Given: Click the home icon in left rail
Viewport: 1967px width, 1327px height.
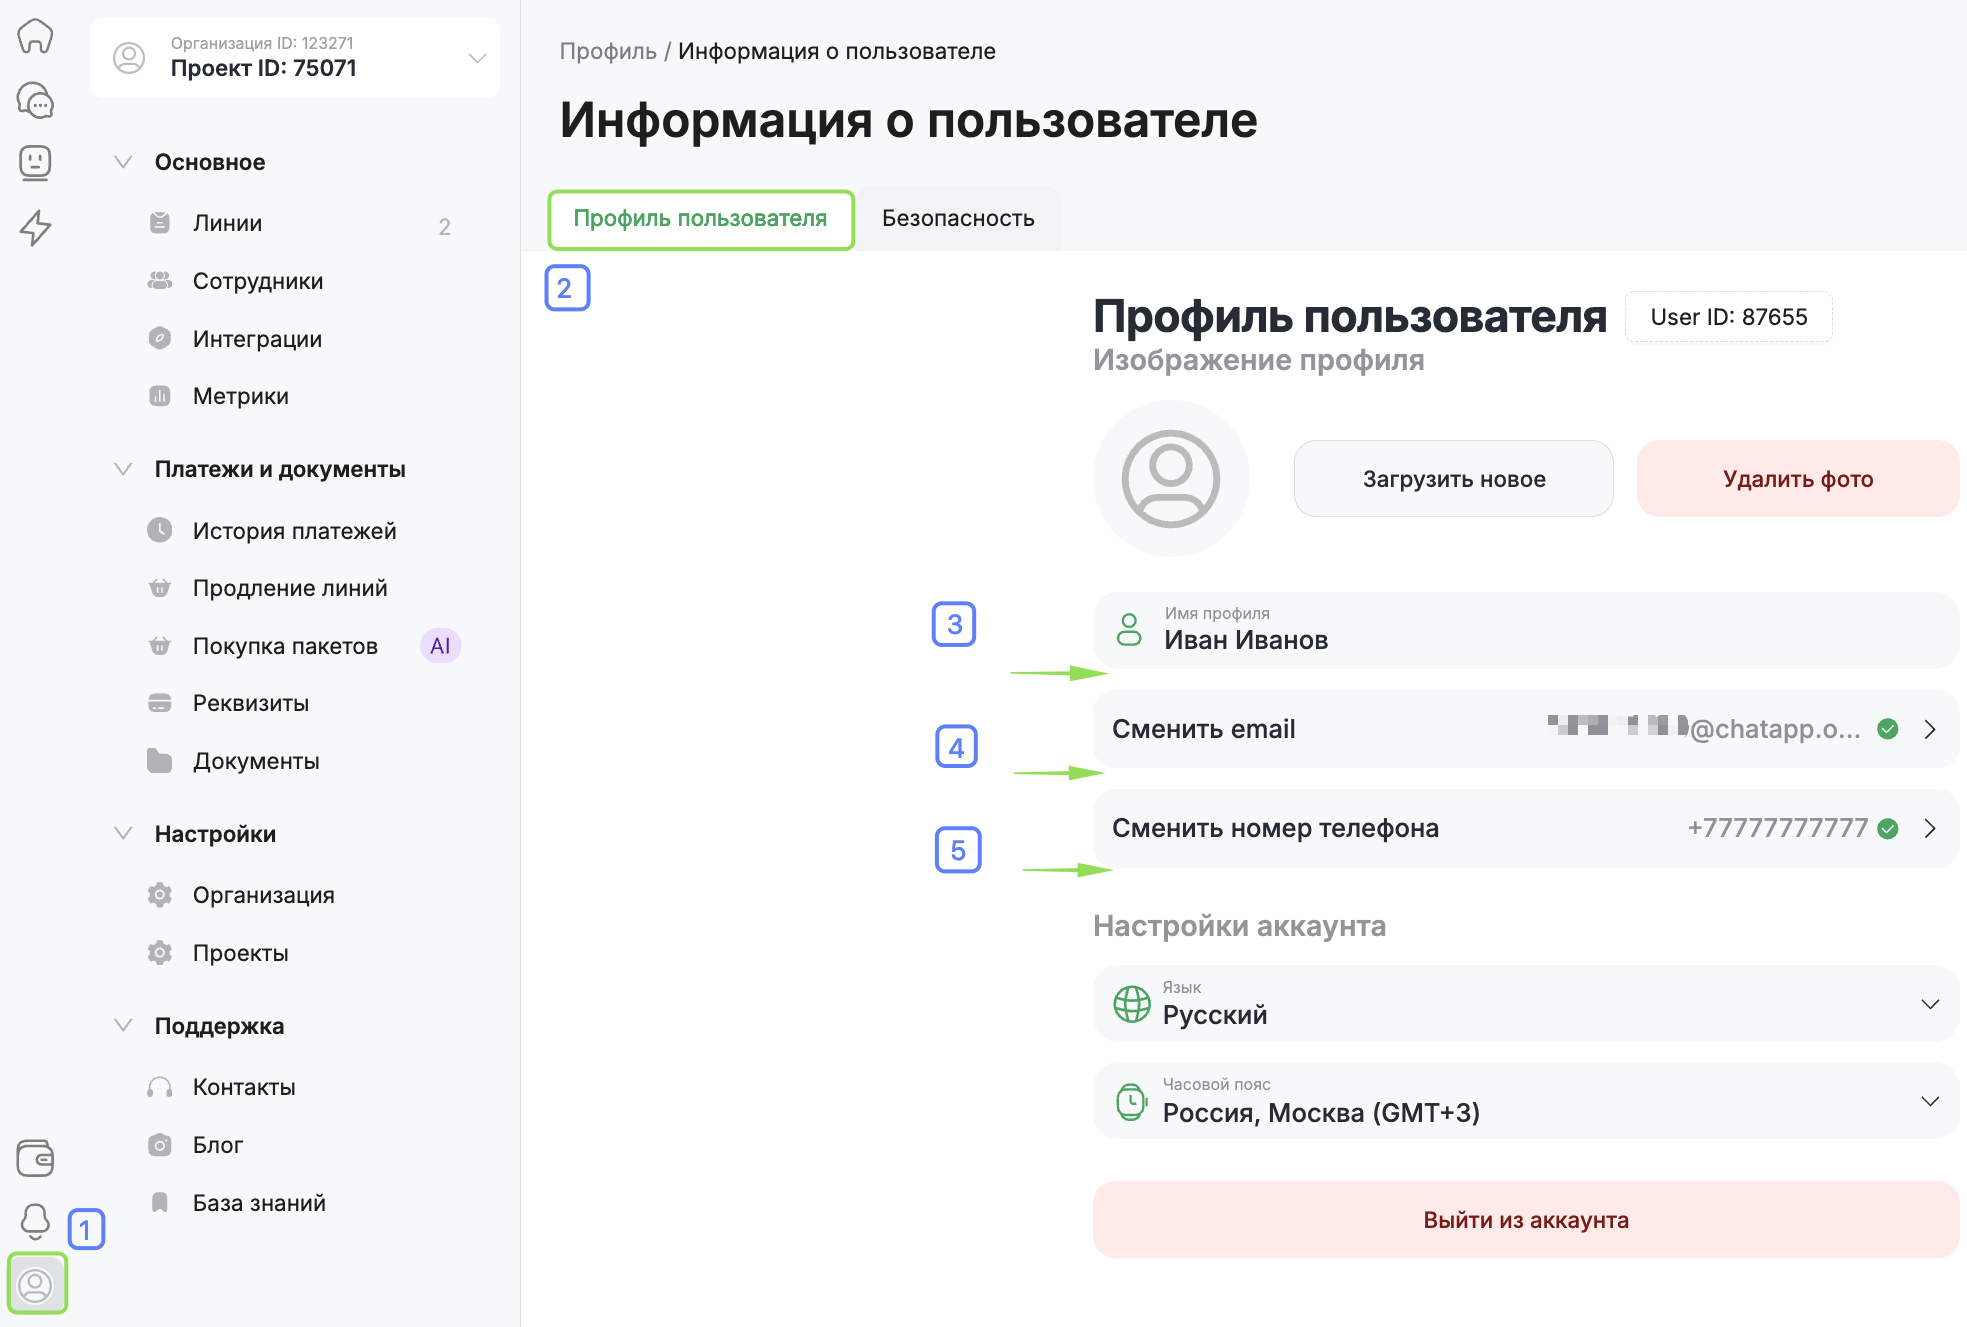Looking at the screenshot, I should point(35,36).
